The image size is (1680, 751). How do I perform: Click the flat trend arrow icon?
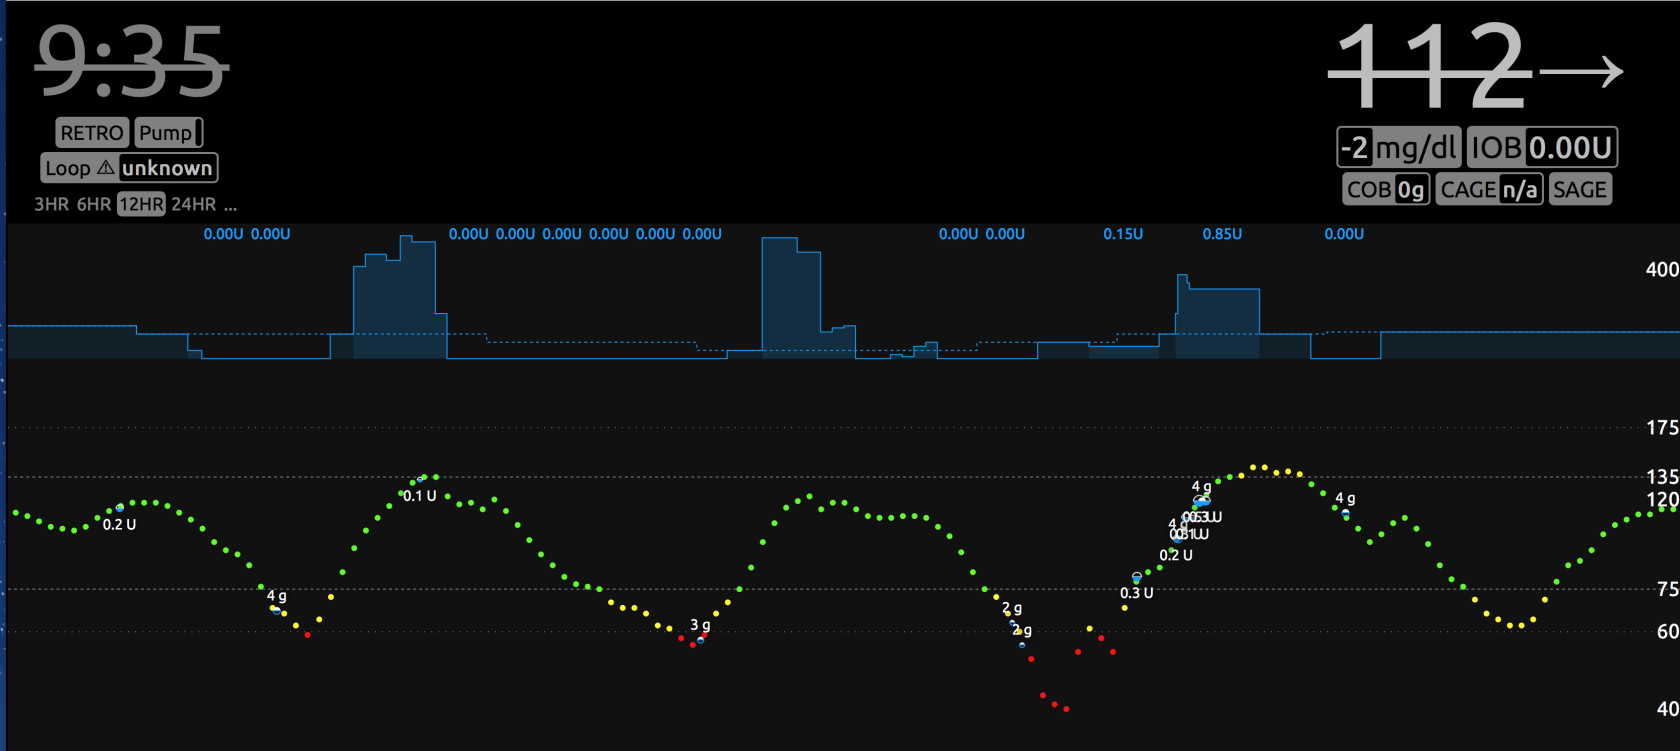point(1581,72)
